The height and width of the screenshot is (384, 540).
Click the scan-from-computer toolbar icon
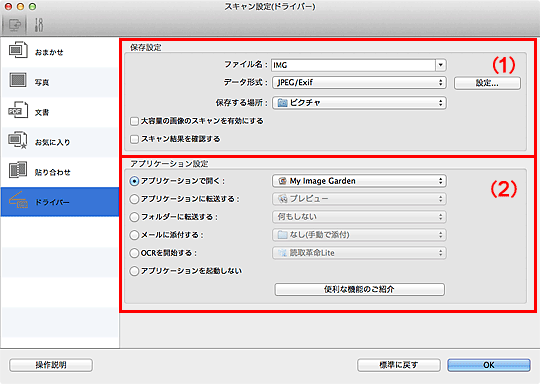(14, 25)
